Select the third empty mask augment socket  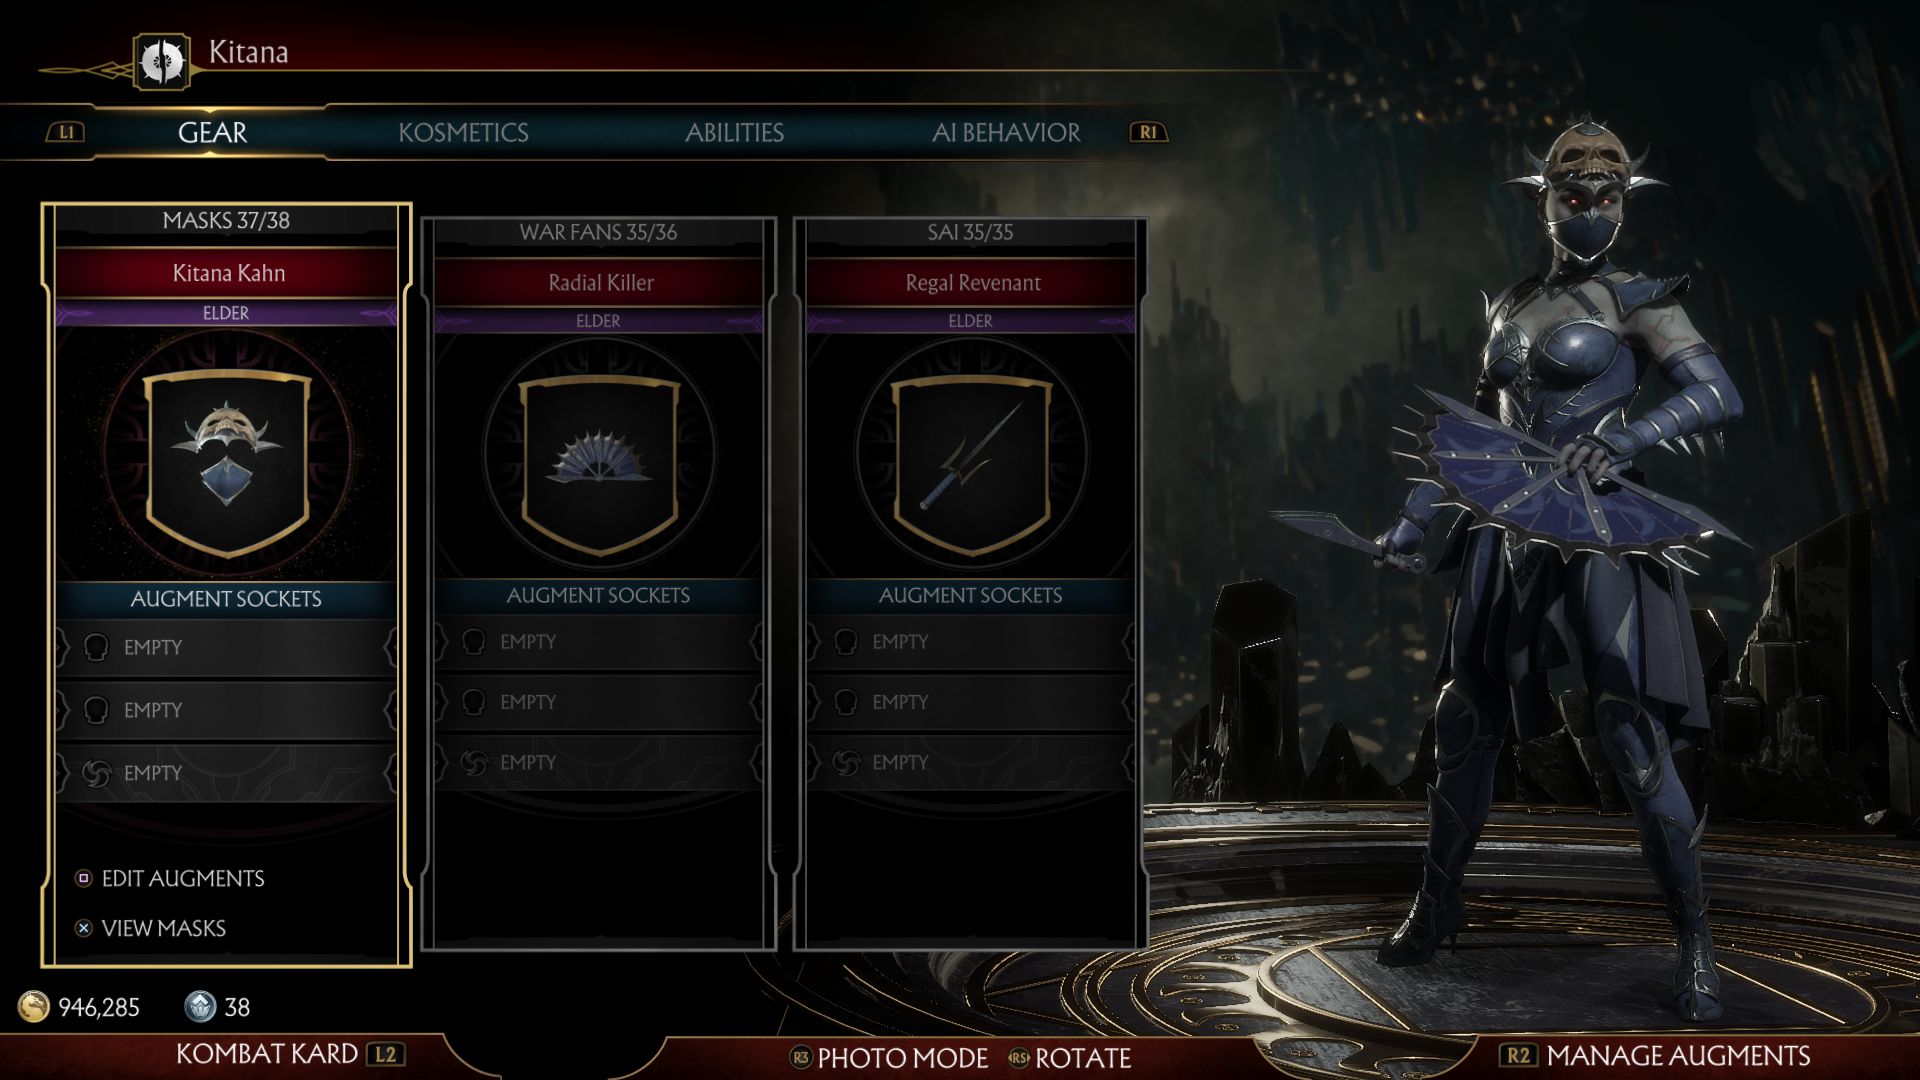tap(227, 773)
